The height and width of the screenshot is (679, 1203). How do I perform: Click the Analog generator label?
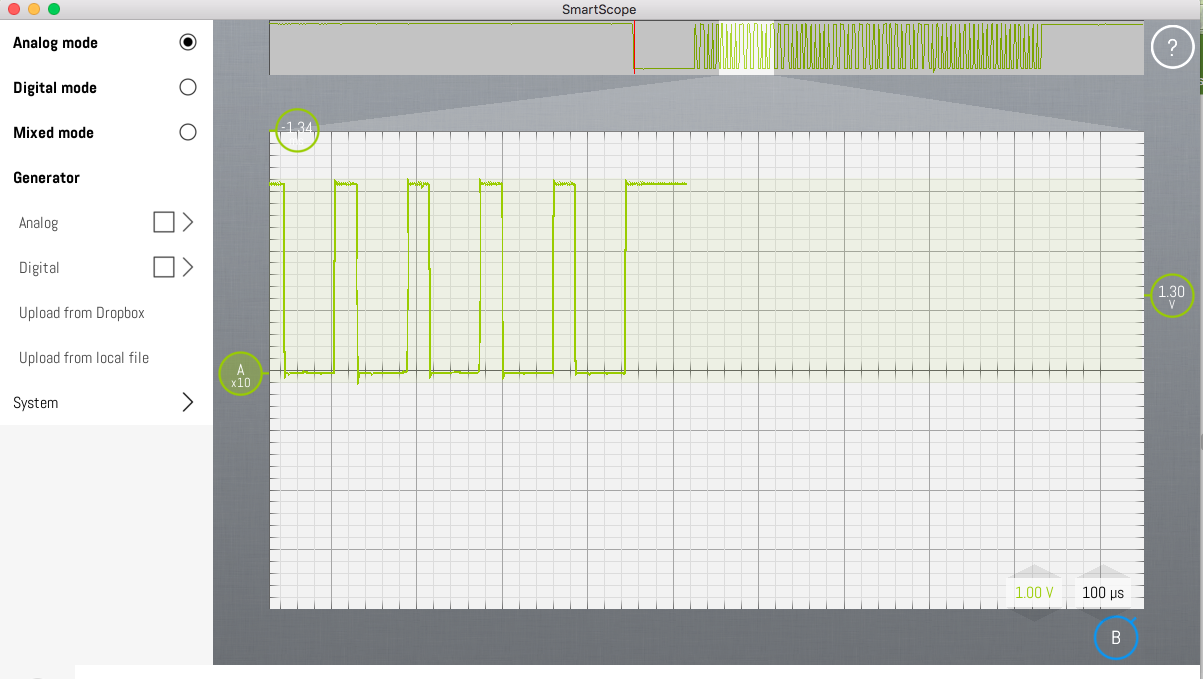tap(39, 223)
